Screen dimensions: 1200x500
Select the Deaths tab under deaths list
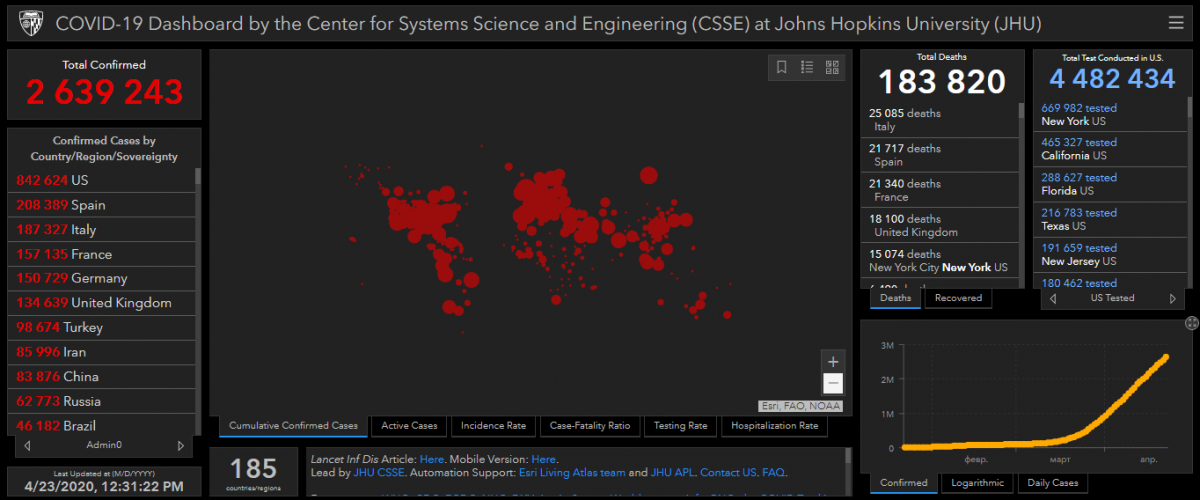[895, 298]
